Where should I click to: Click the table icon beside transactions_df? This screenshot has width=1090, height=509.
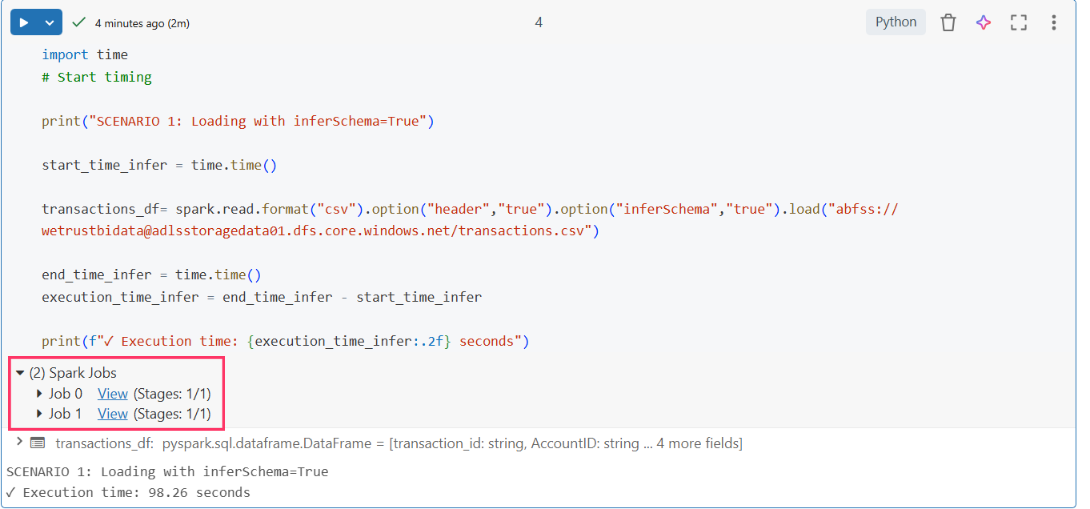click(x=38, y=443)
